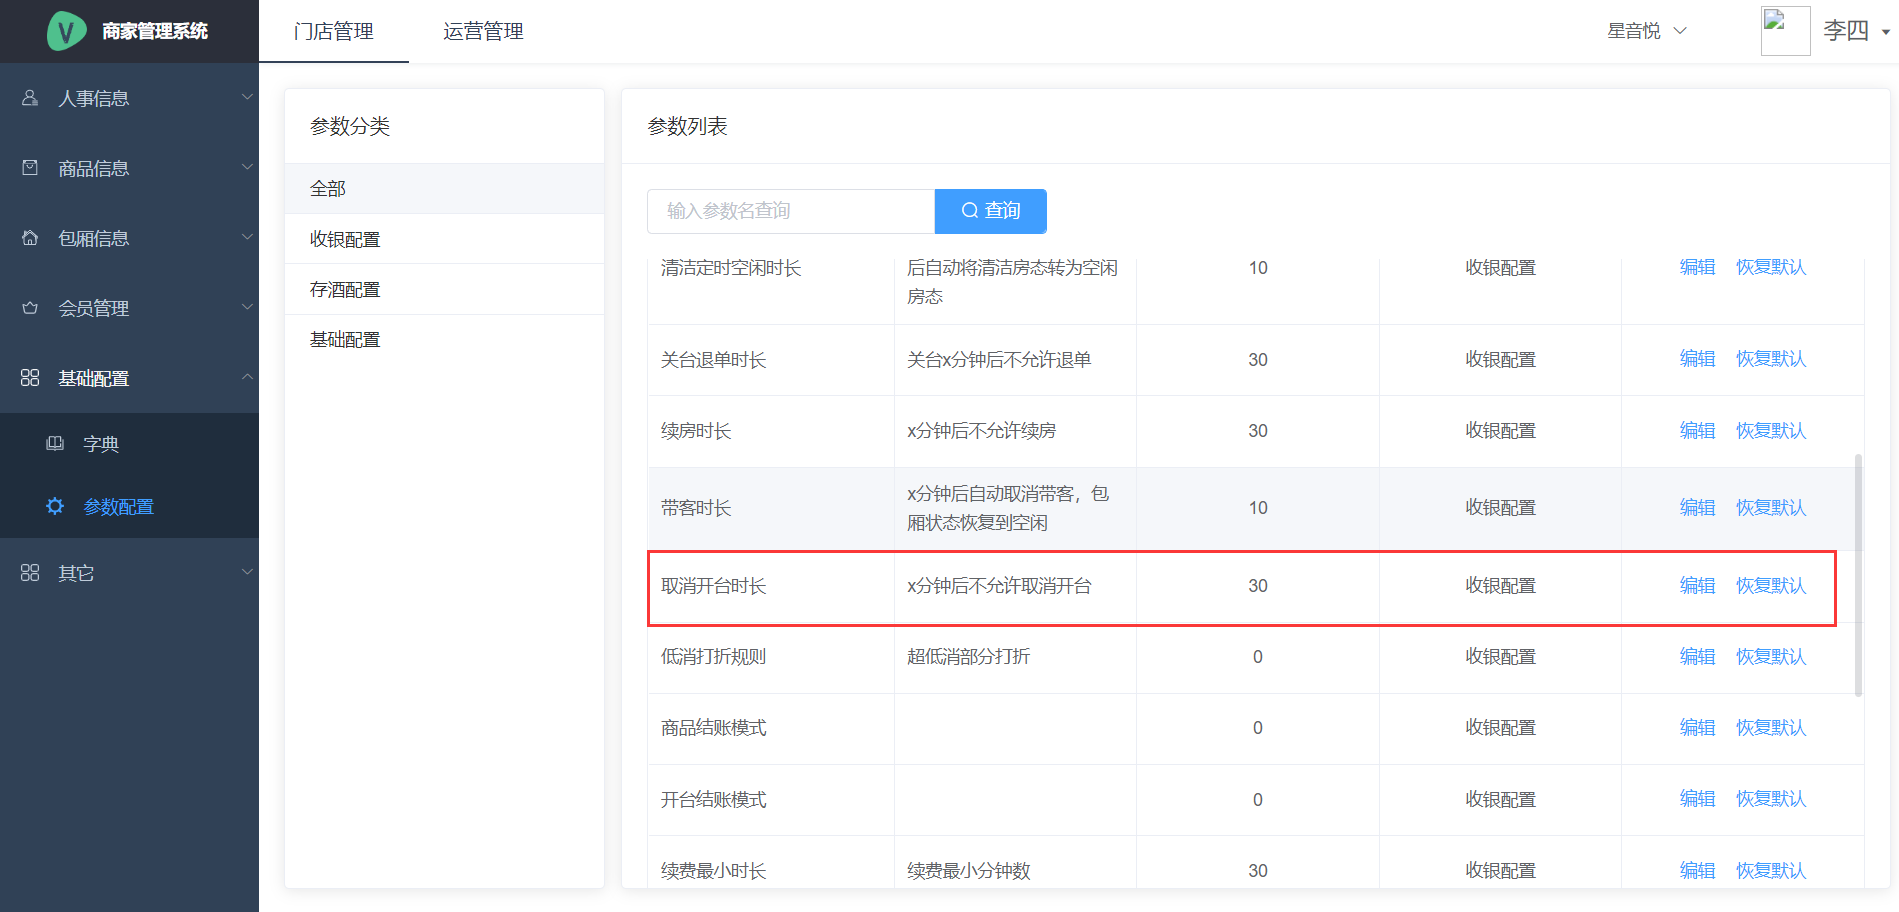
Task: Click the 字典 book icon
Action: point(55,444)
